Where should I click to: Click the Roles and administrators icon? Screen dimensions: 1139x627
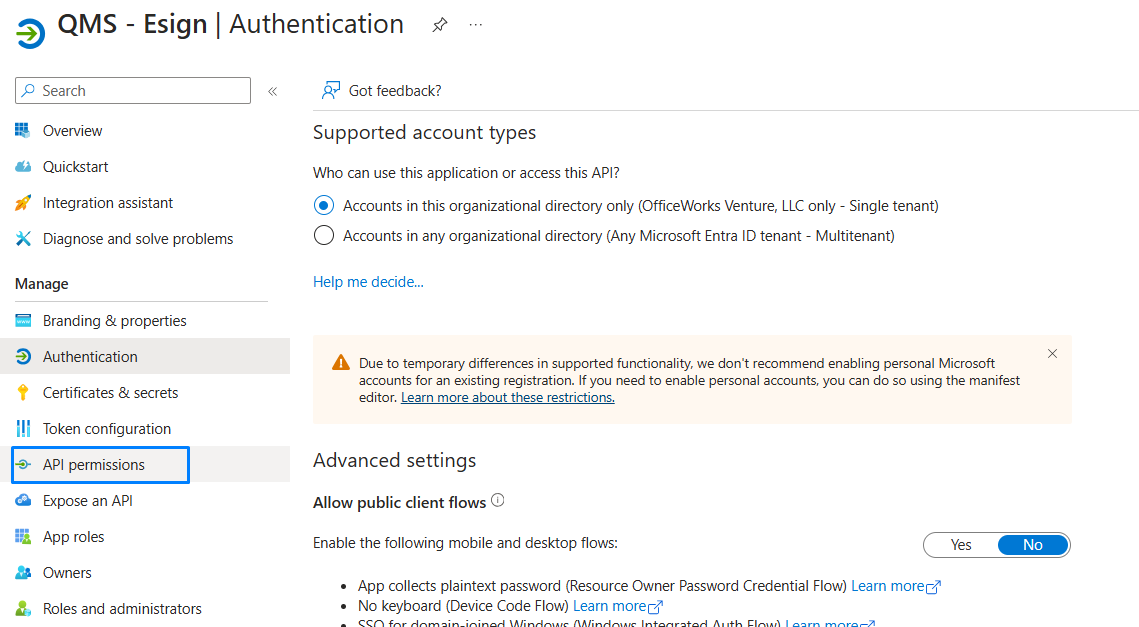click(x=23, y=609)
